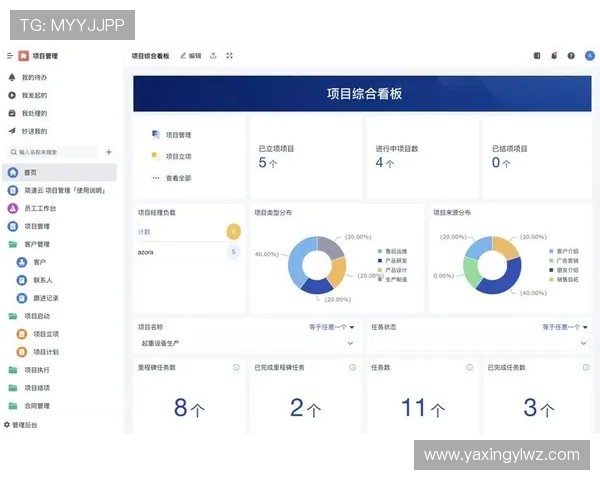The image size is (600, 480).
Task: Open the user avatar menu
Action: (x=590, y=56)
